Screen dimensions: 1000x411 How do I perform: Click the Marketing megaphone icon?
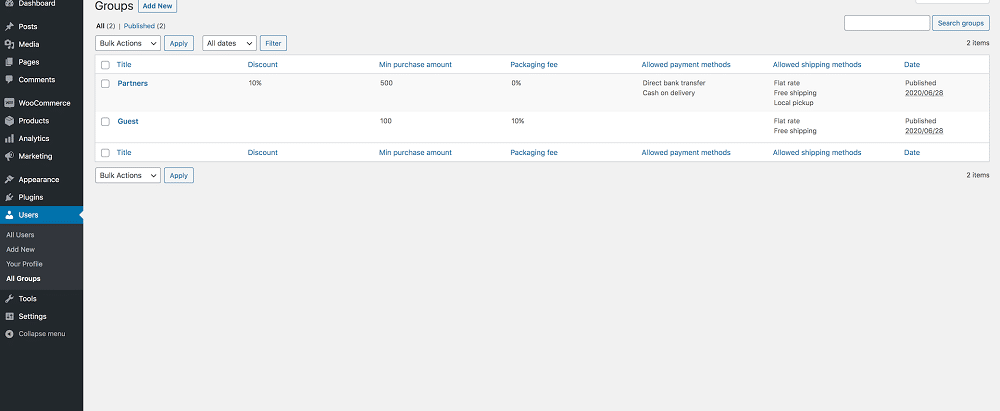pyautogui.click(x=9, y=156)
